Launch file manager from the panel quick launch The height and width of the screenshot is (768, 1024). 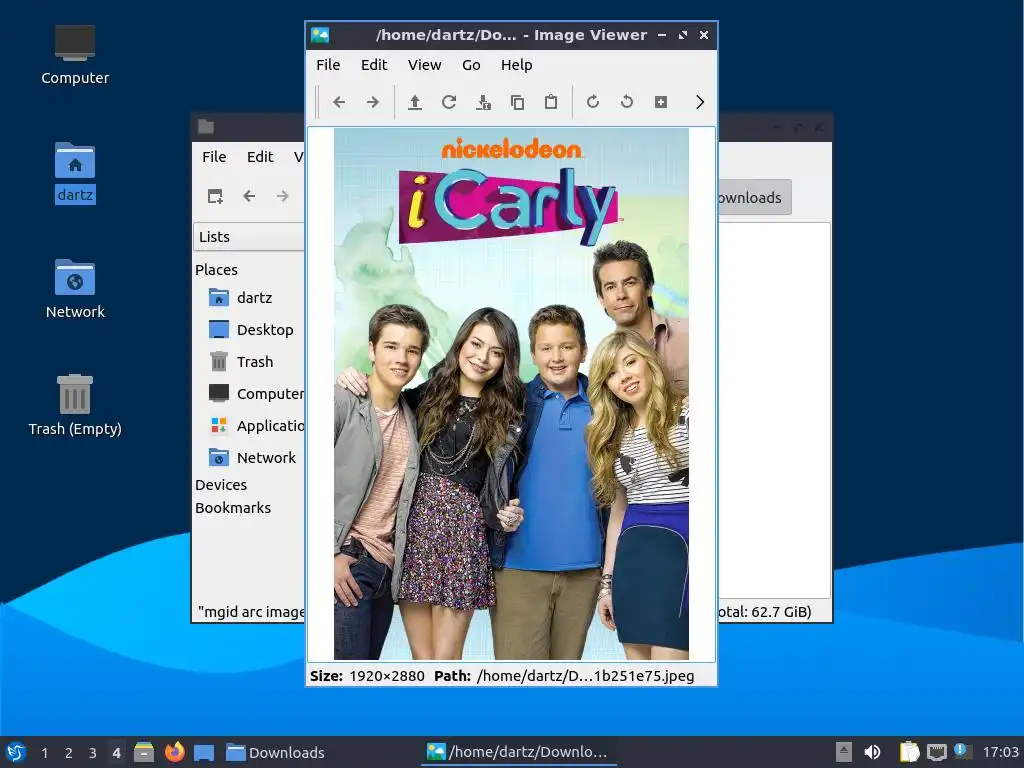[x=144, y=752]
